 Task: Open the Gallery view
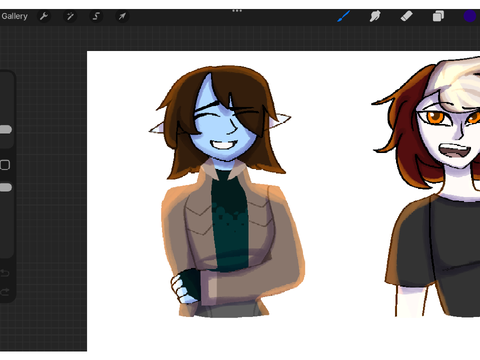coord(14,16)
